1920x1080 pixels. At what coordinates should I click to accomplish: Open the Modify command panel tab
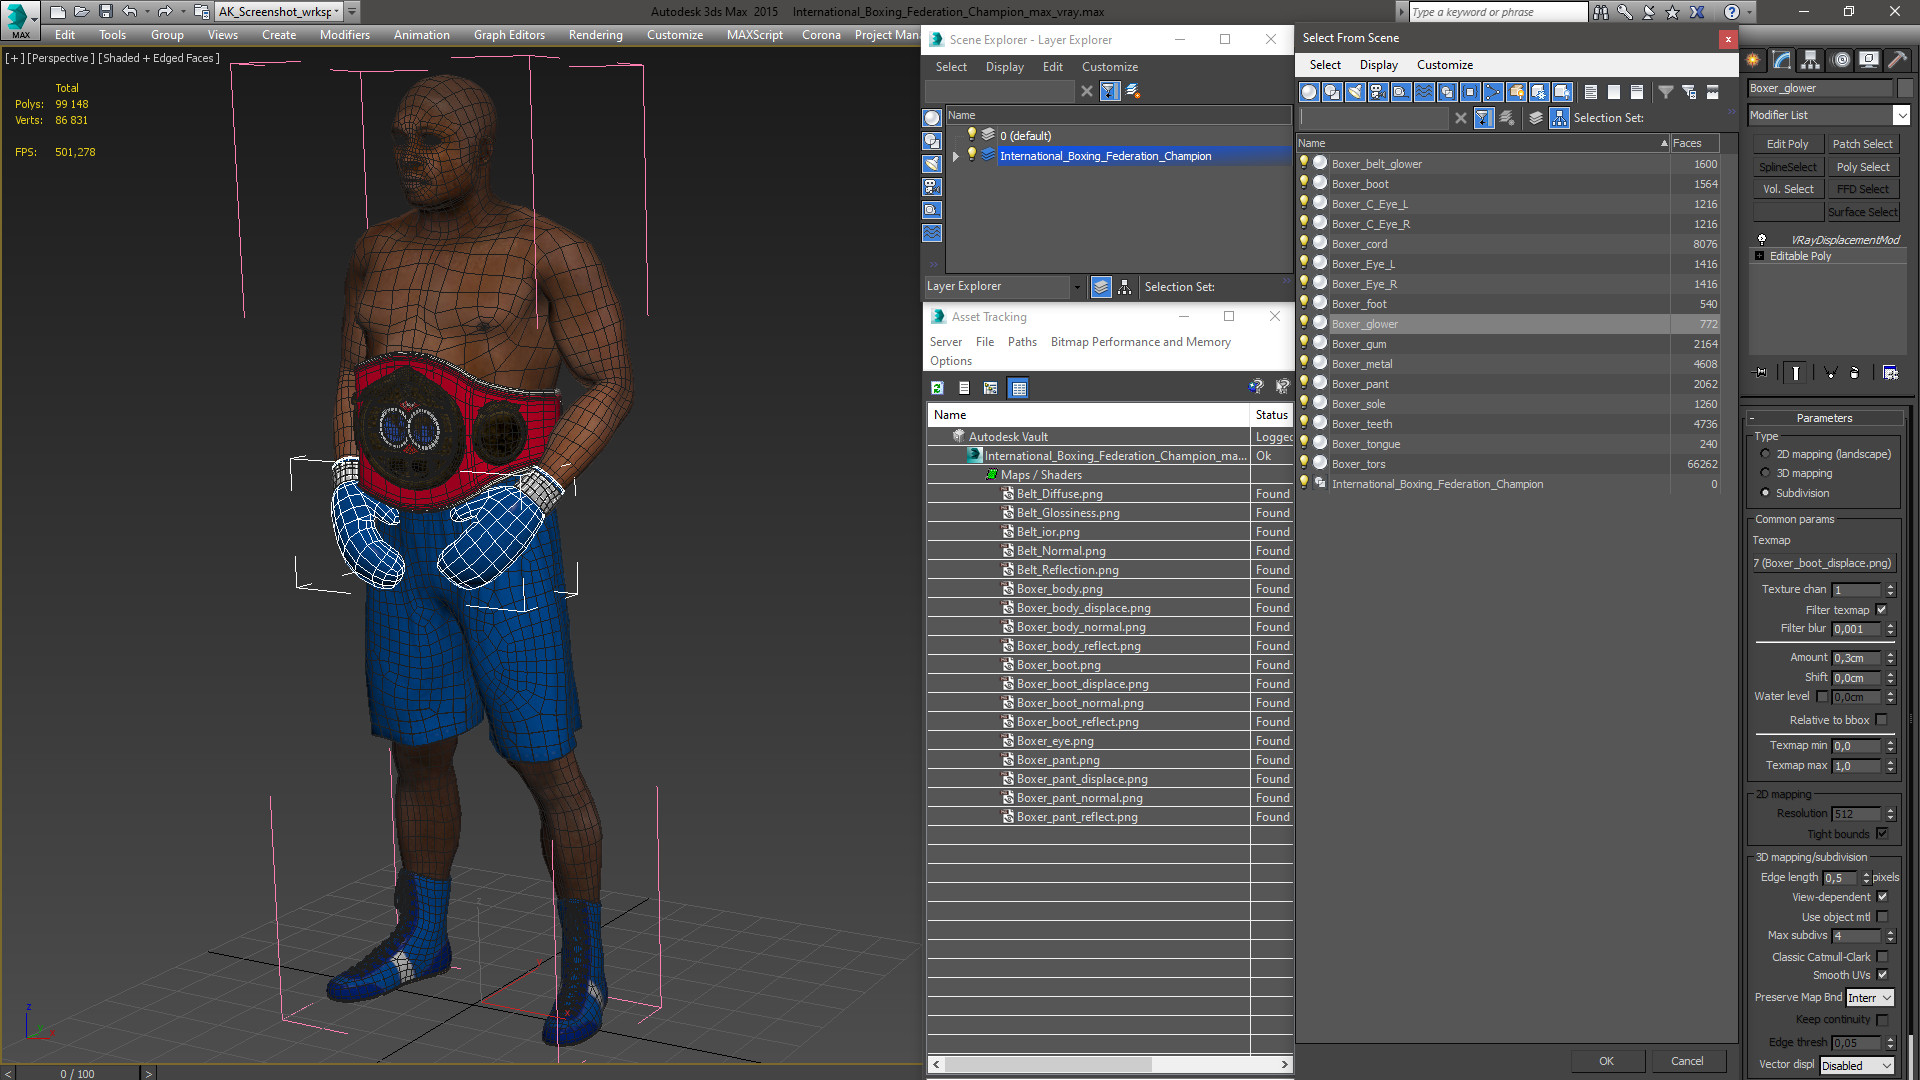pos(1782,60)
